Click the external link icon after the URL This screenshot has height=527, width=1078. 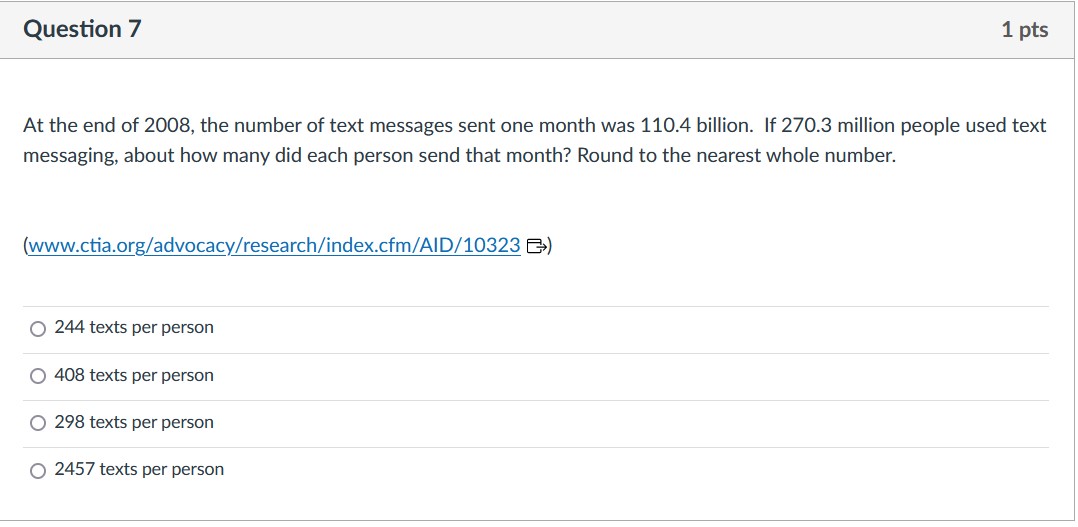point(535,246)
